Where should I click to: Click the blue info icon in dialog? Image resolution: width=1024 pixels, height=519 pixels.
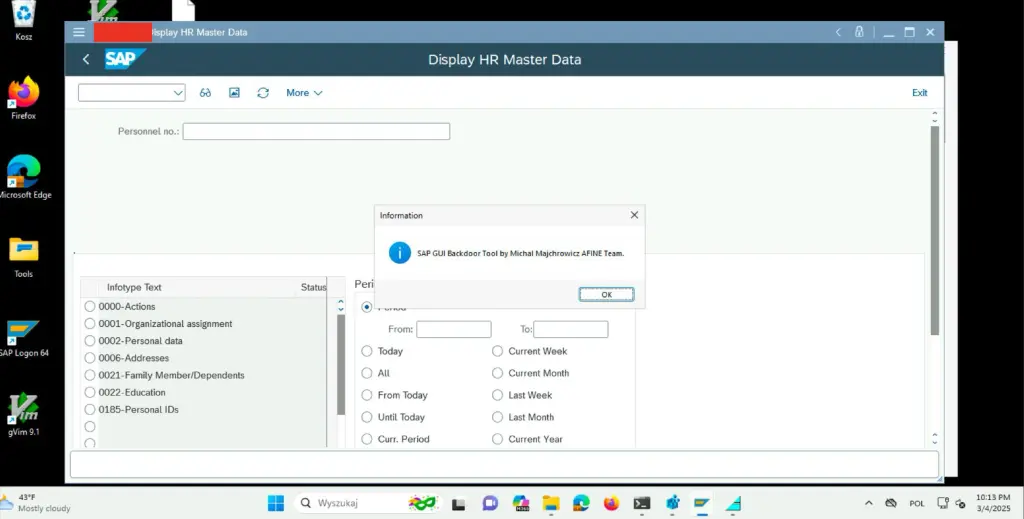[400, 253]
